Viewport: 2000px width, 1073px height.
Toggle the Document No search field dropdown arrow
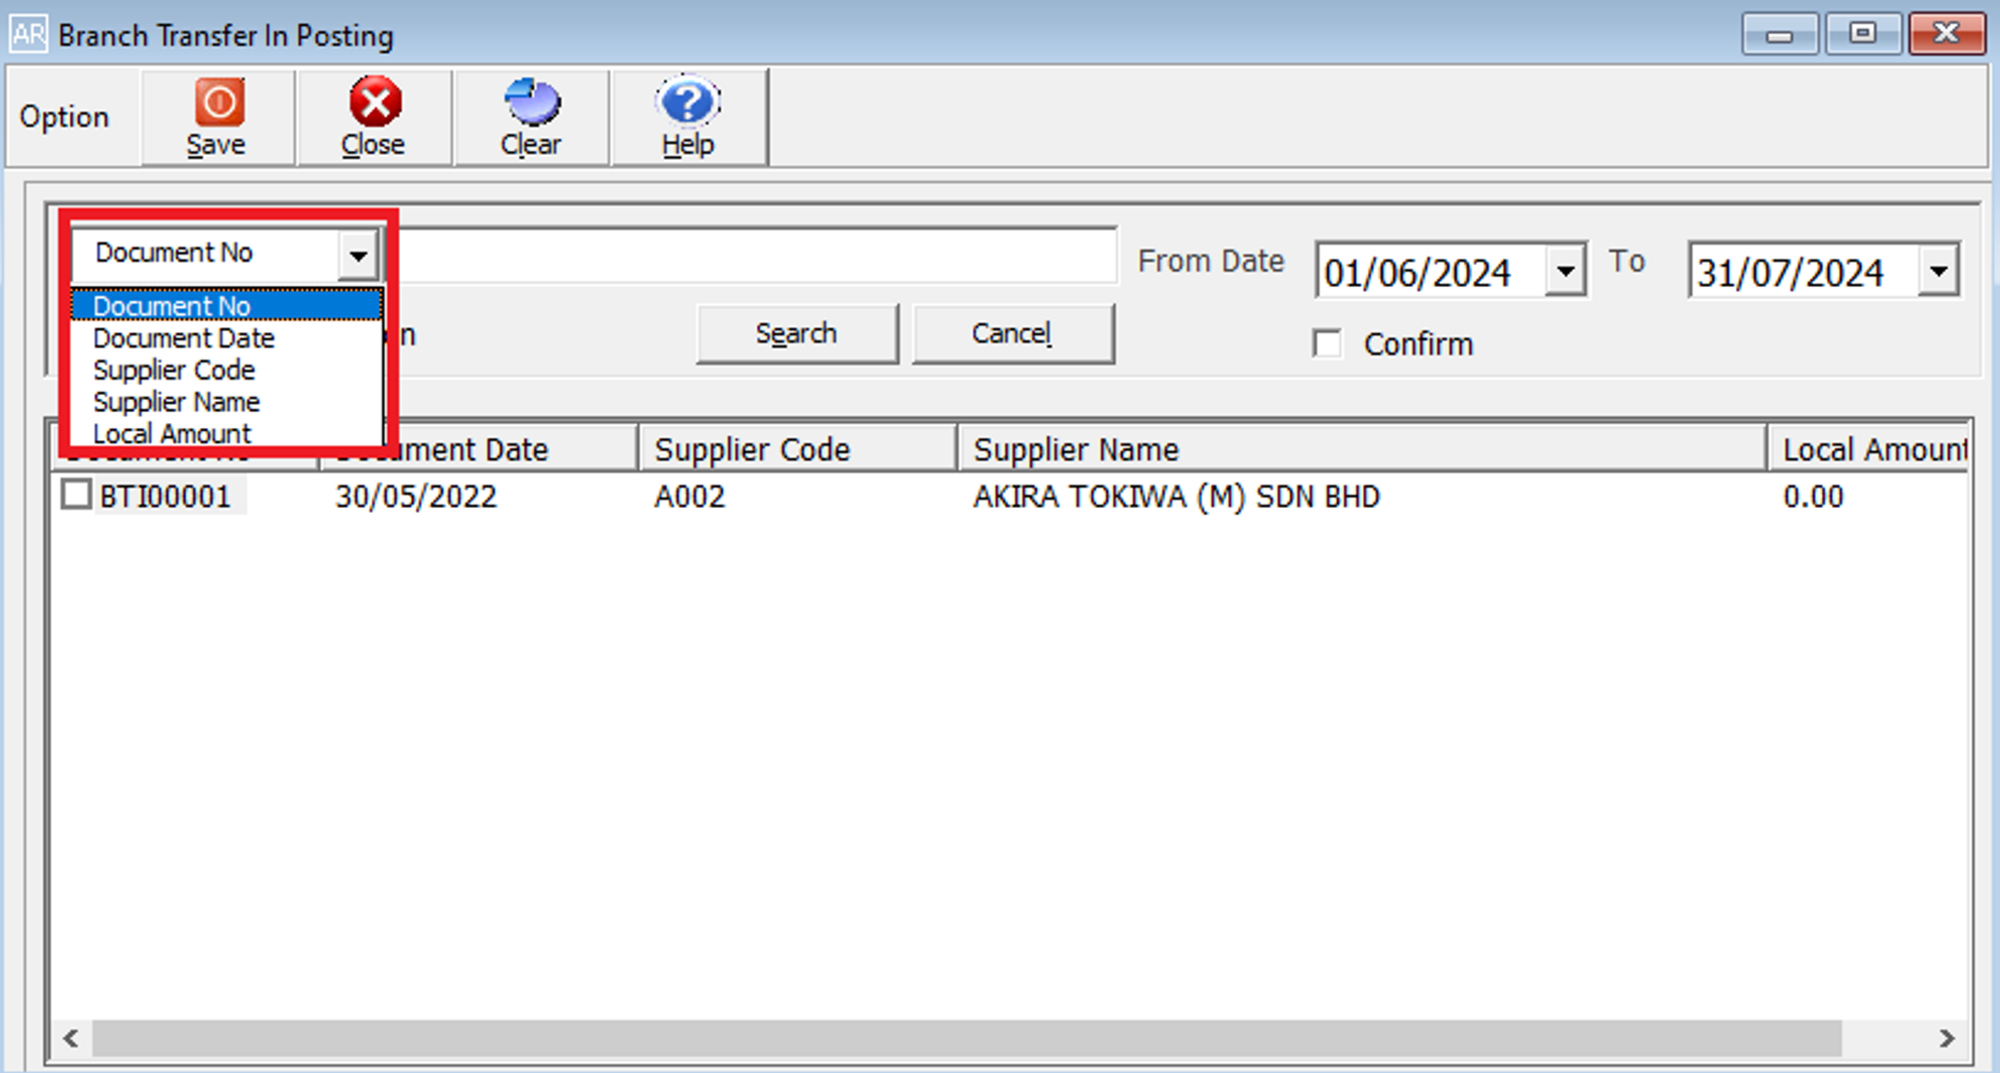358,255
